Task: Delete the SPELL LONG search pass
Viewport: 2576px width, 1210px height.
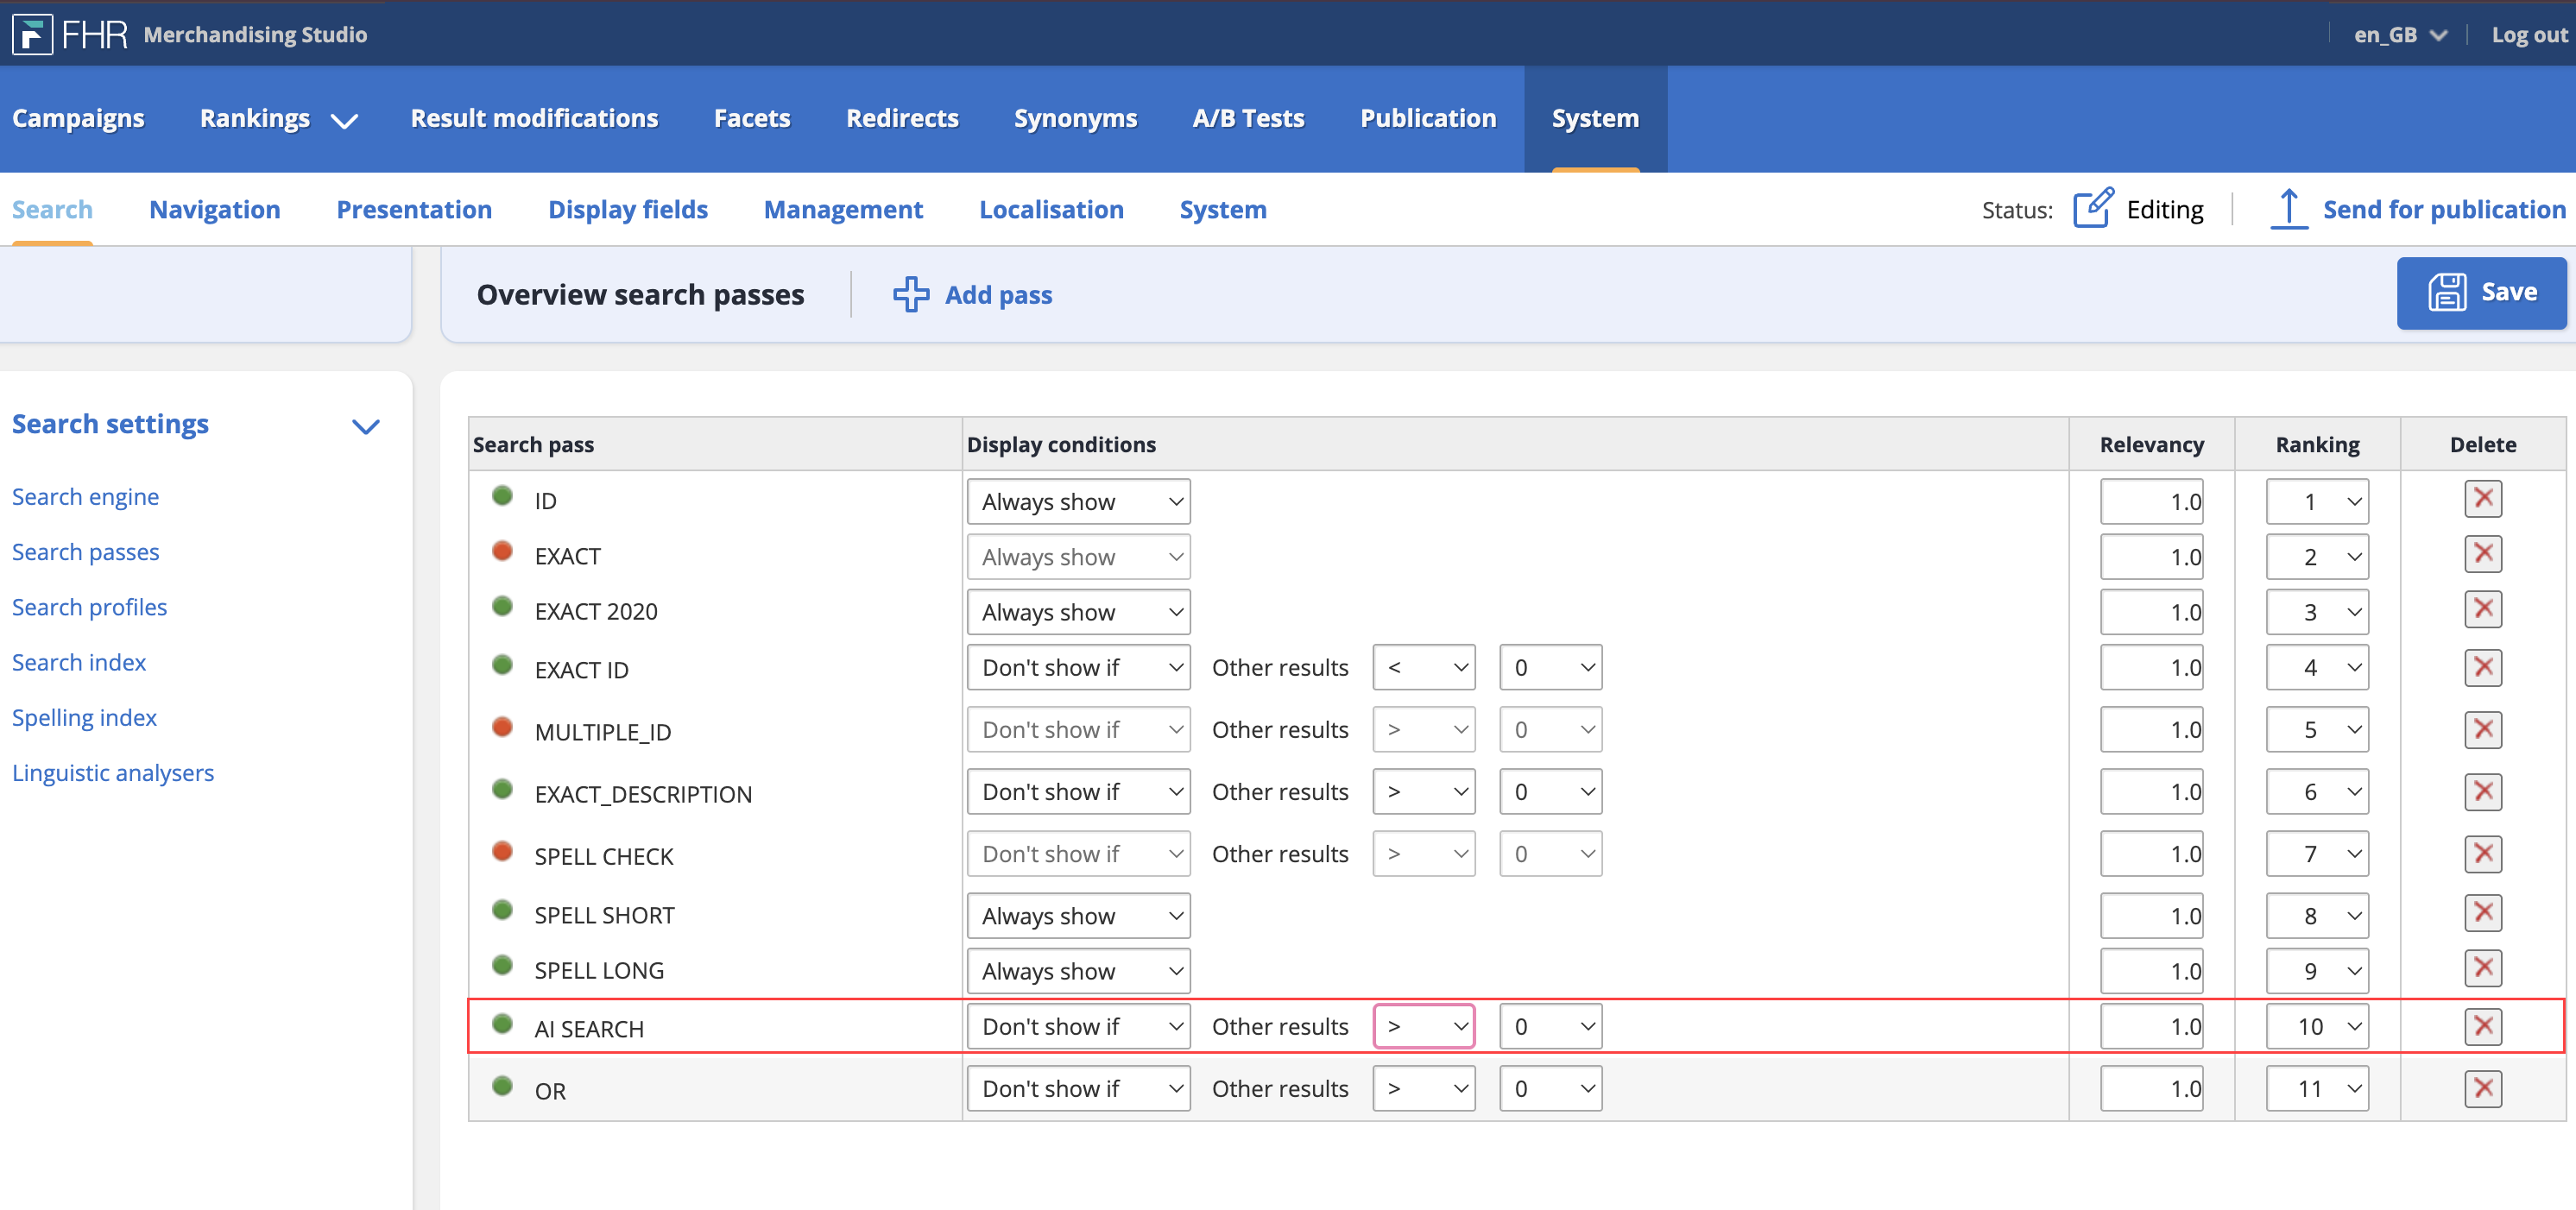Action: coord(2482,968)
